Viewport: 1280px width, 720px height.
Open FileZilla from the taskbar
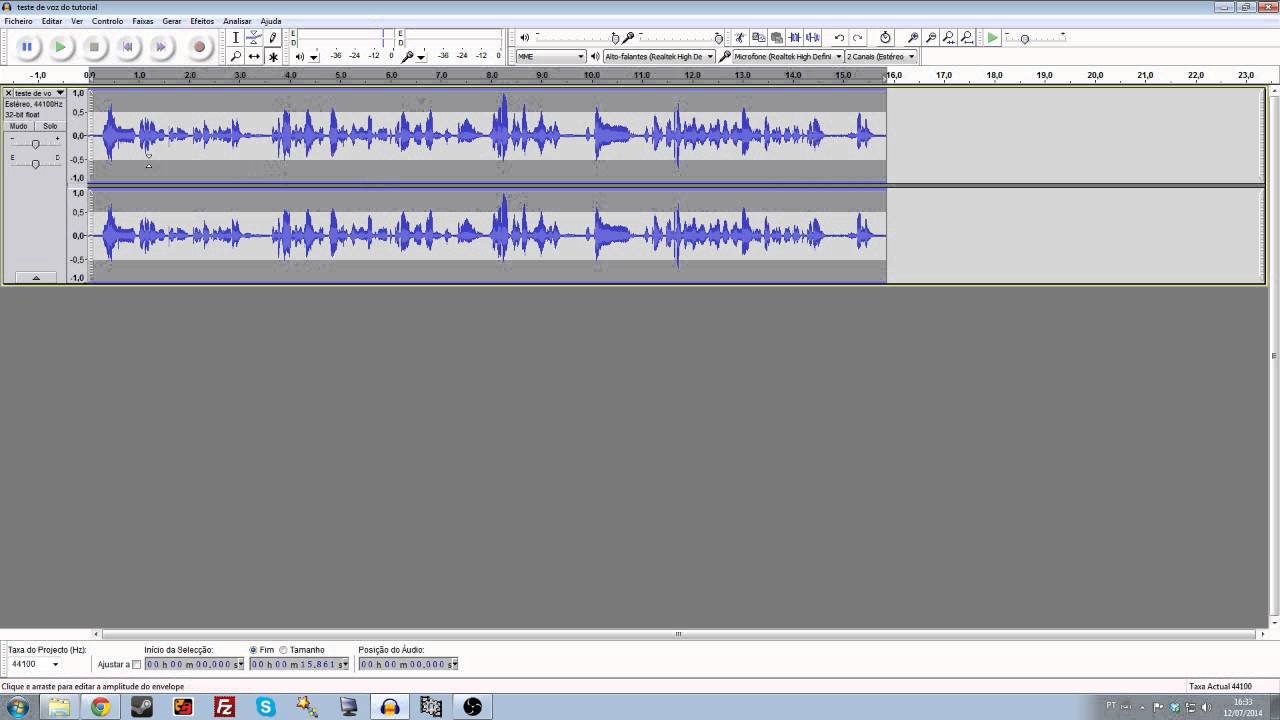[x=225, y=707]
